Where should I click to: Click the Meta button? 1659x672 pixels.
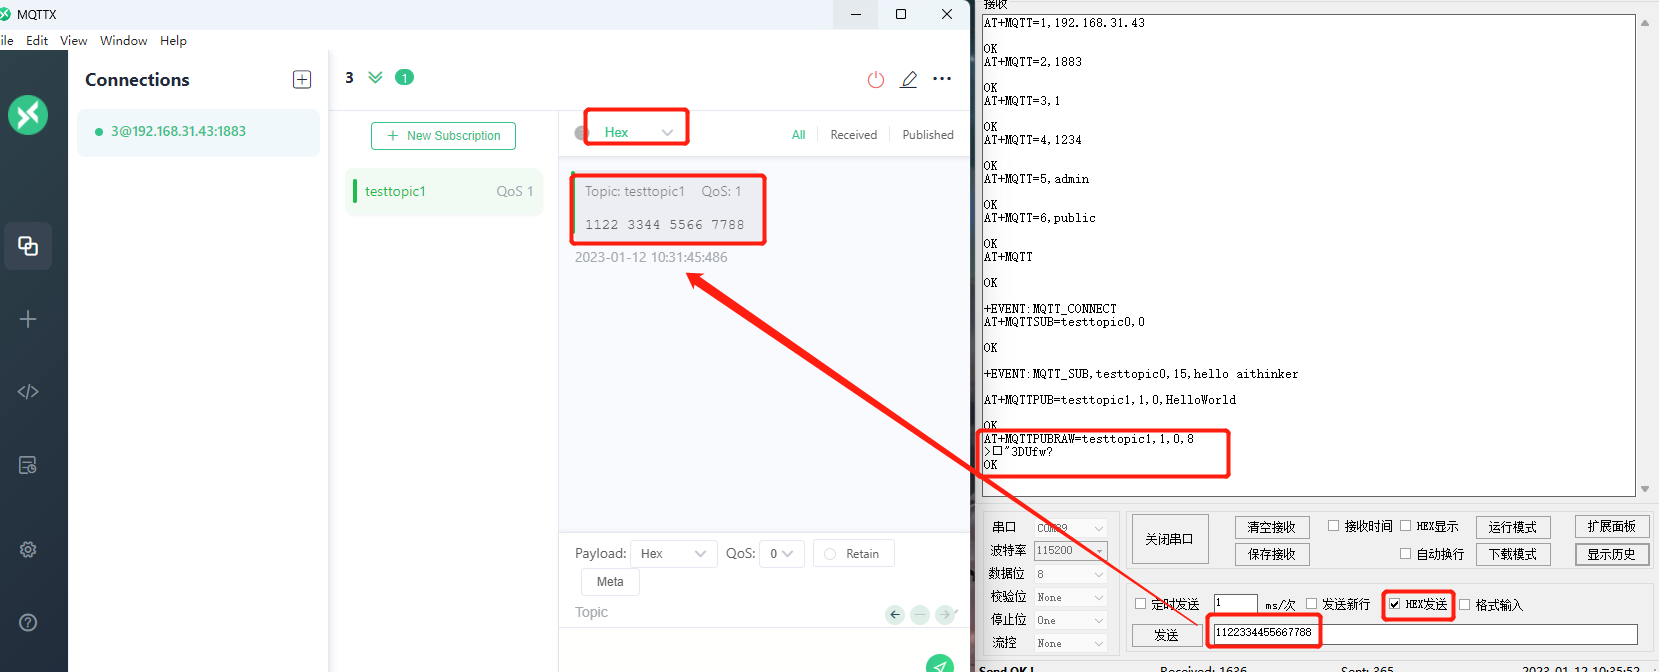coord(610,581)
